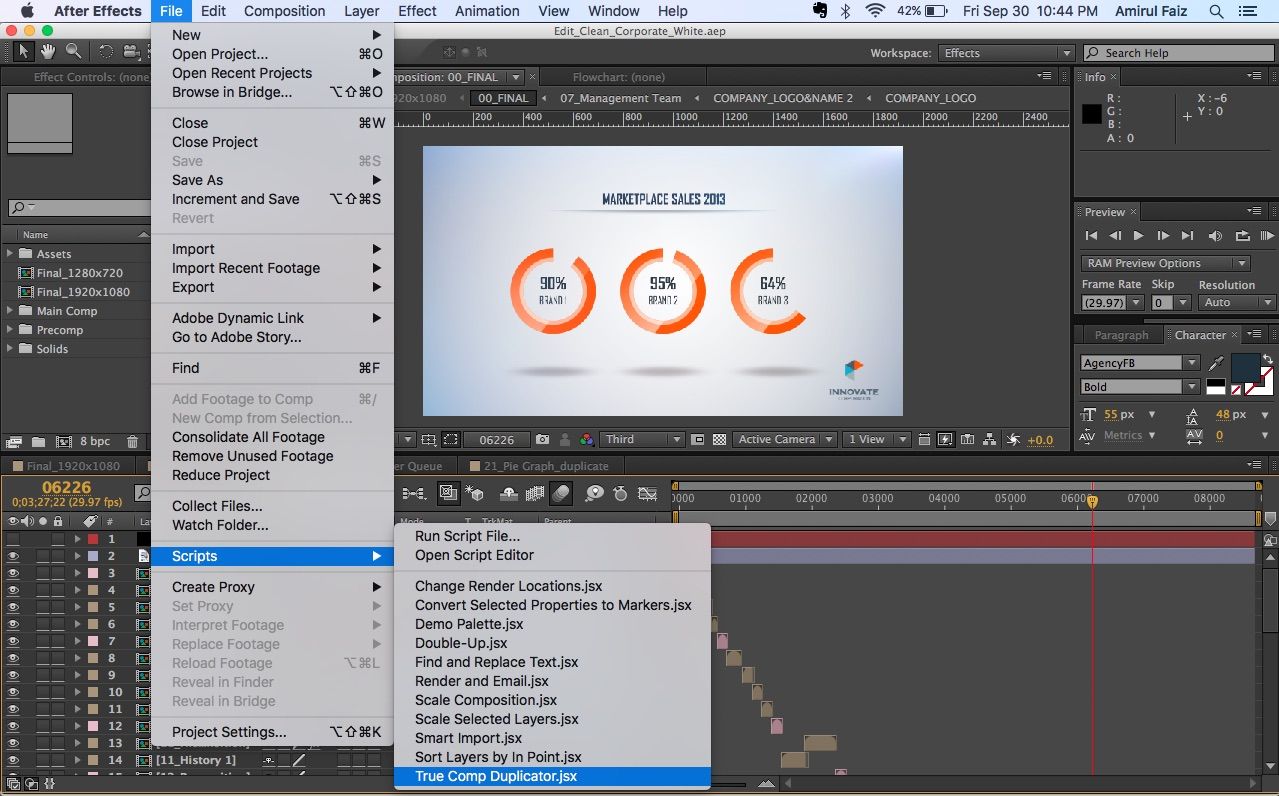Enable Draft 3D in timeline
Viewport: 1279px width, 796px height.
[475, 493]
